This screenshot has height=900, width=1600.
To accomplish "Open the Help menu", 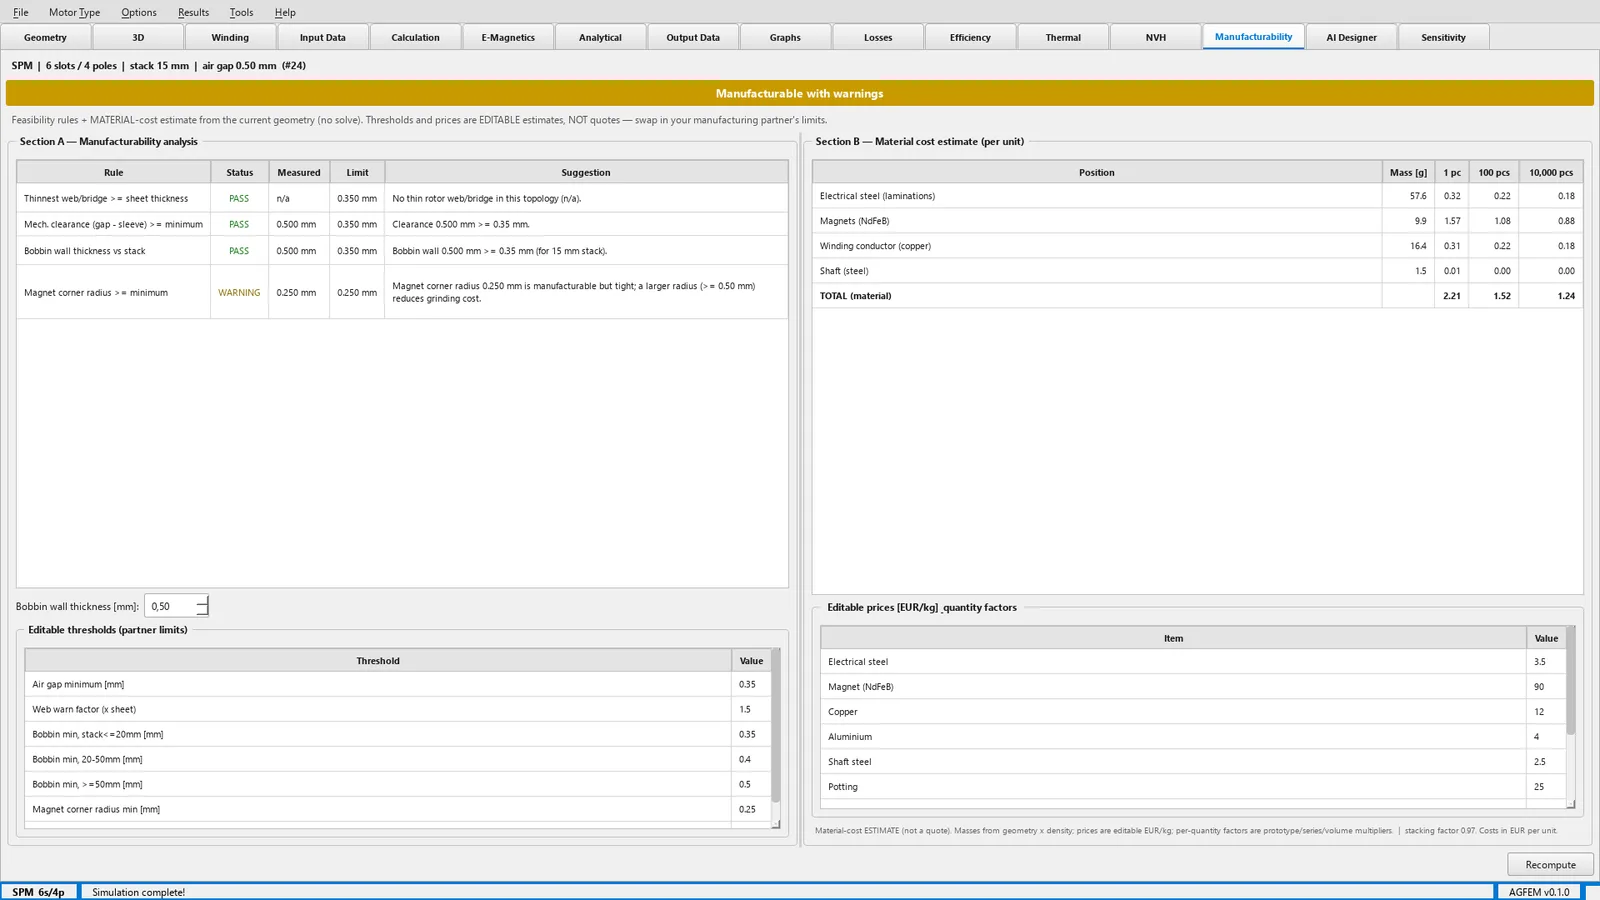I will (x=285, y=12).
